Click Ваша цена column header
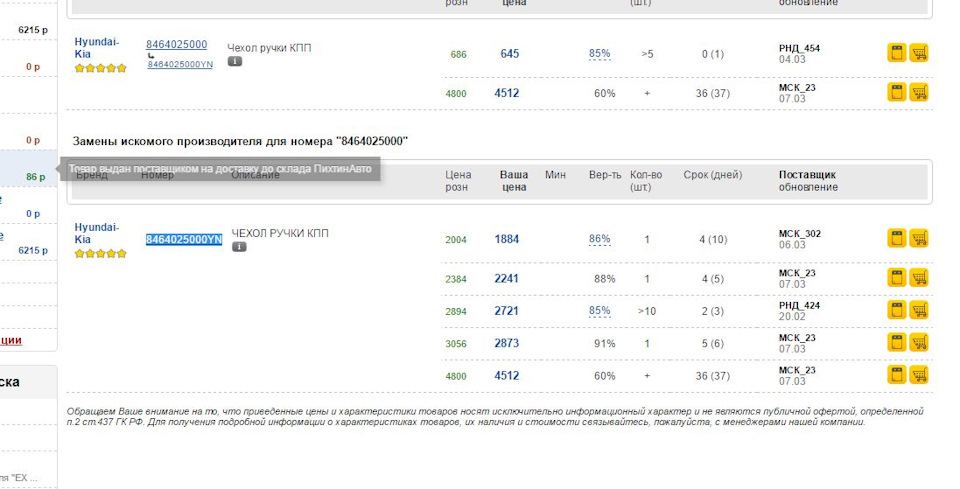Viewport: 960px width, 489px height. coord(514,181)
